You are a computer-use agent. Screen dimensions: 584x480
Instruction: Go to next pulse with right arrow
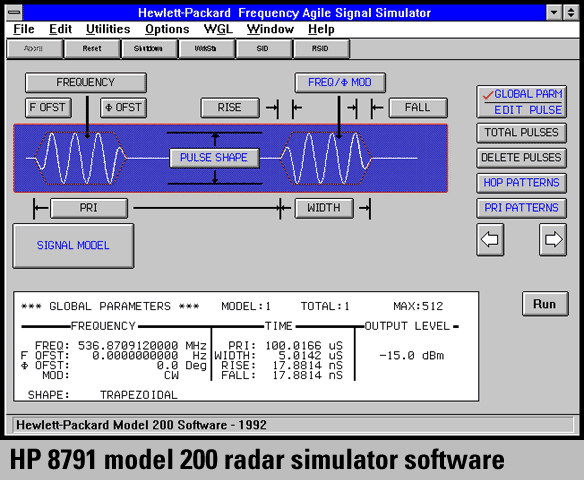553,239
